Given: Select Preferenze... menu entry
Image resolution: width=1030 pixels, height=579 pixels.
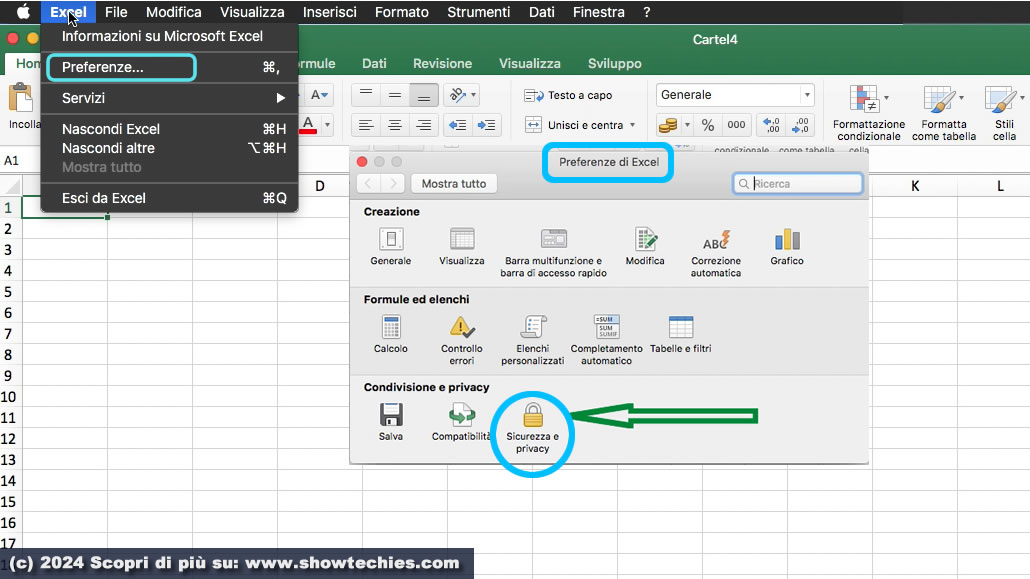Looking at the screenshot, I should tap(169, 67).
